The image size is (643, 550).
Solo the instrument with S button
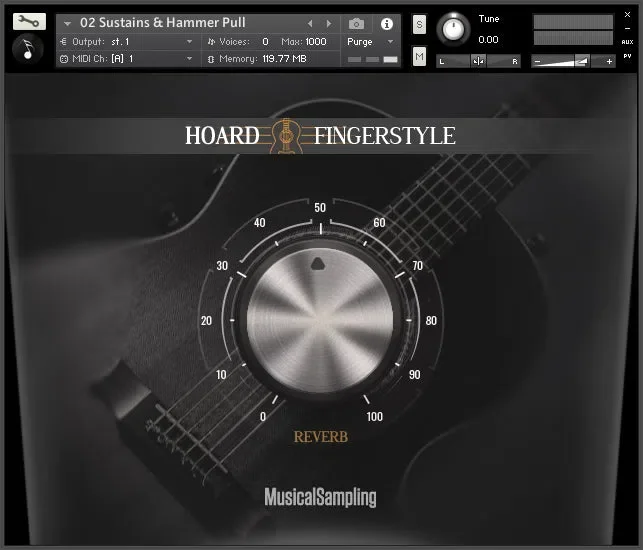click(419, 25)
